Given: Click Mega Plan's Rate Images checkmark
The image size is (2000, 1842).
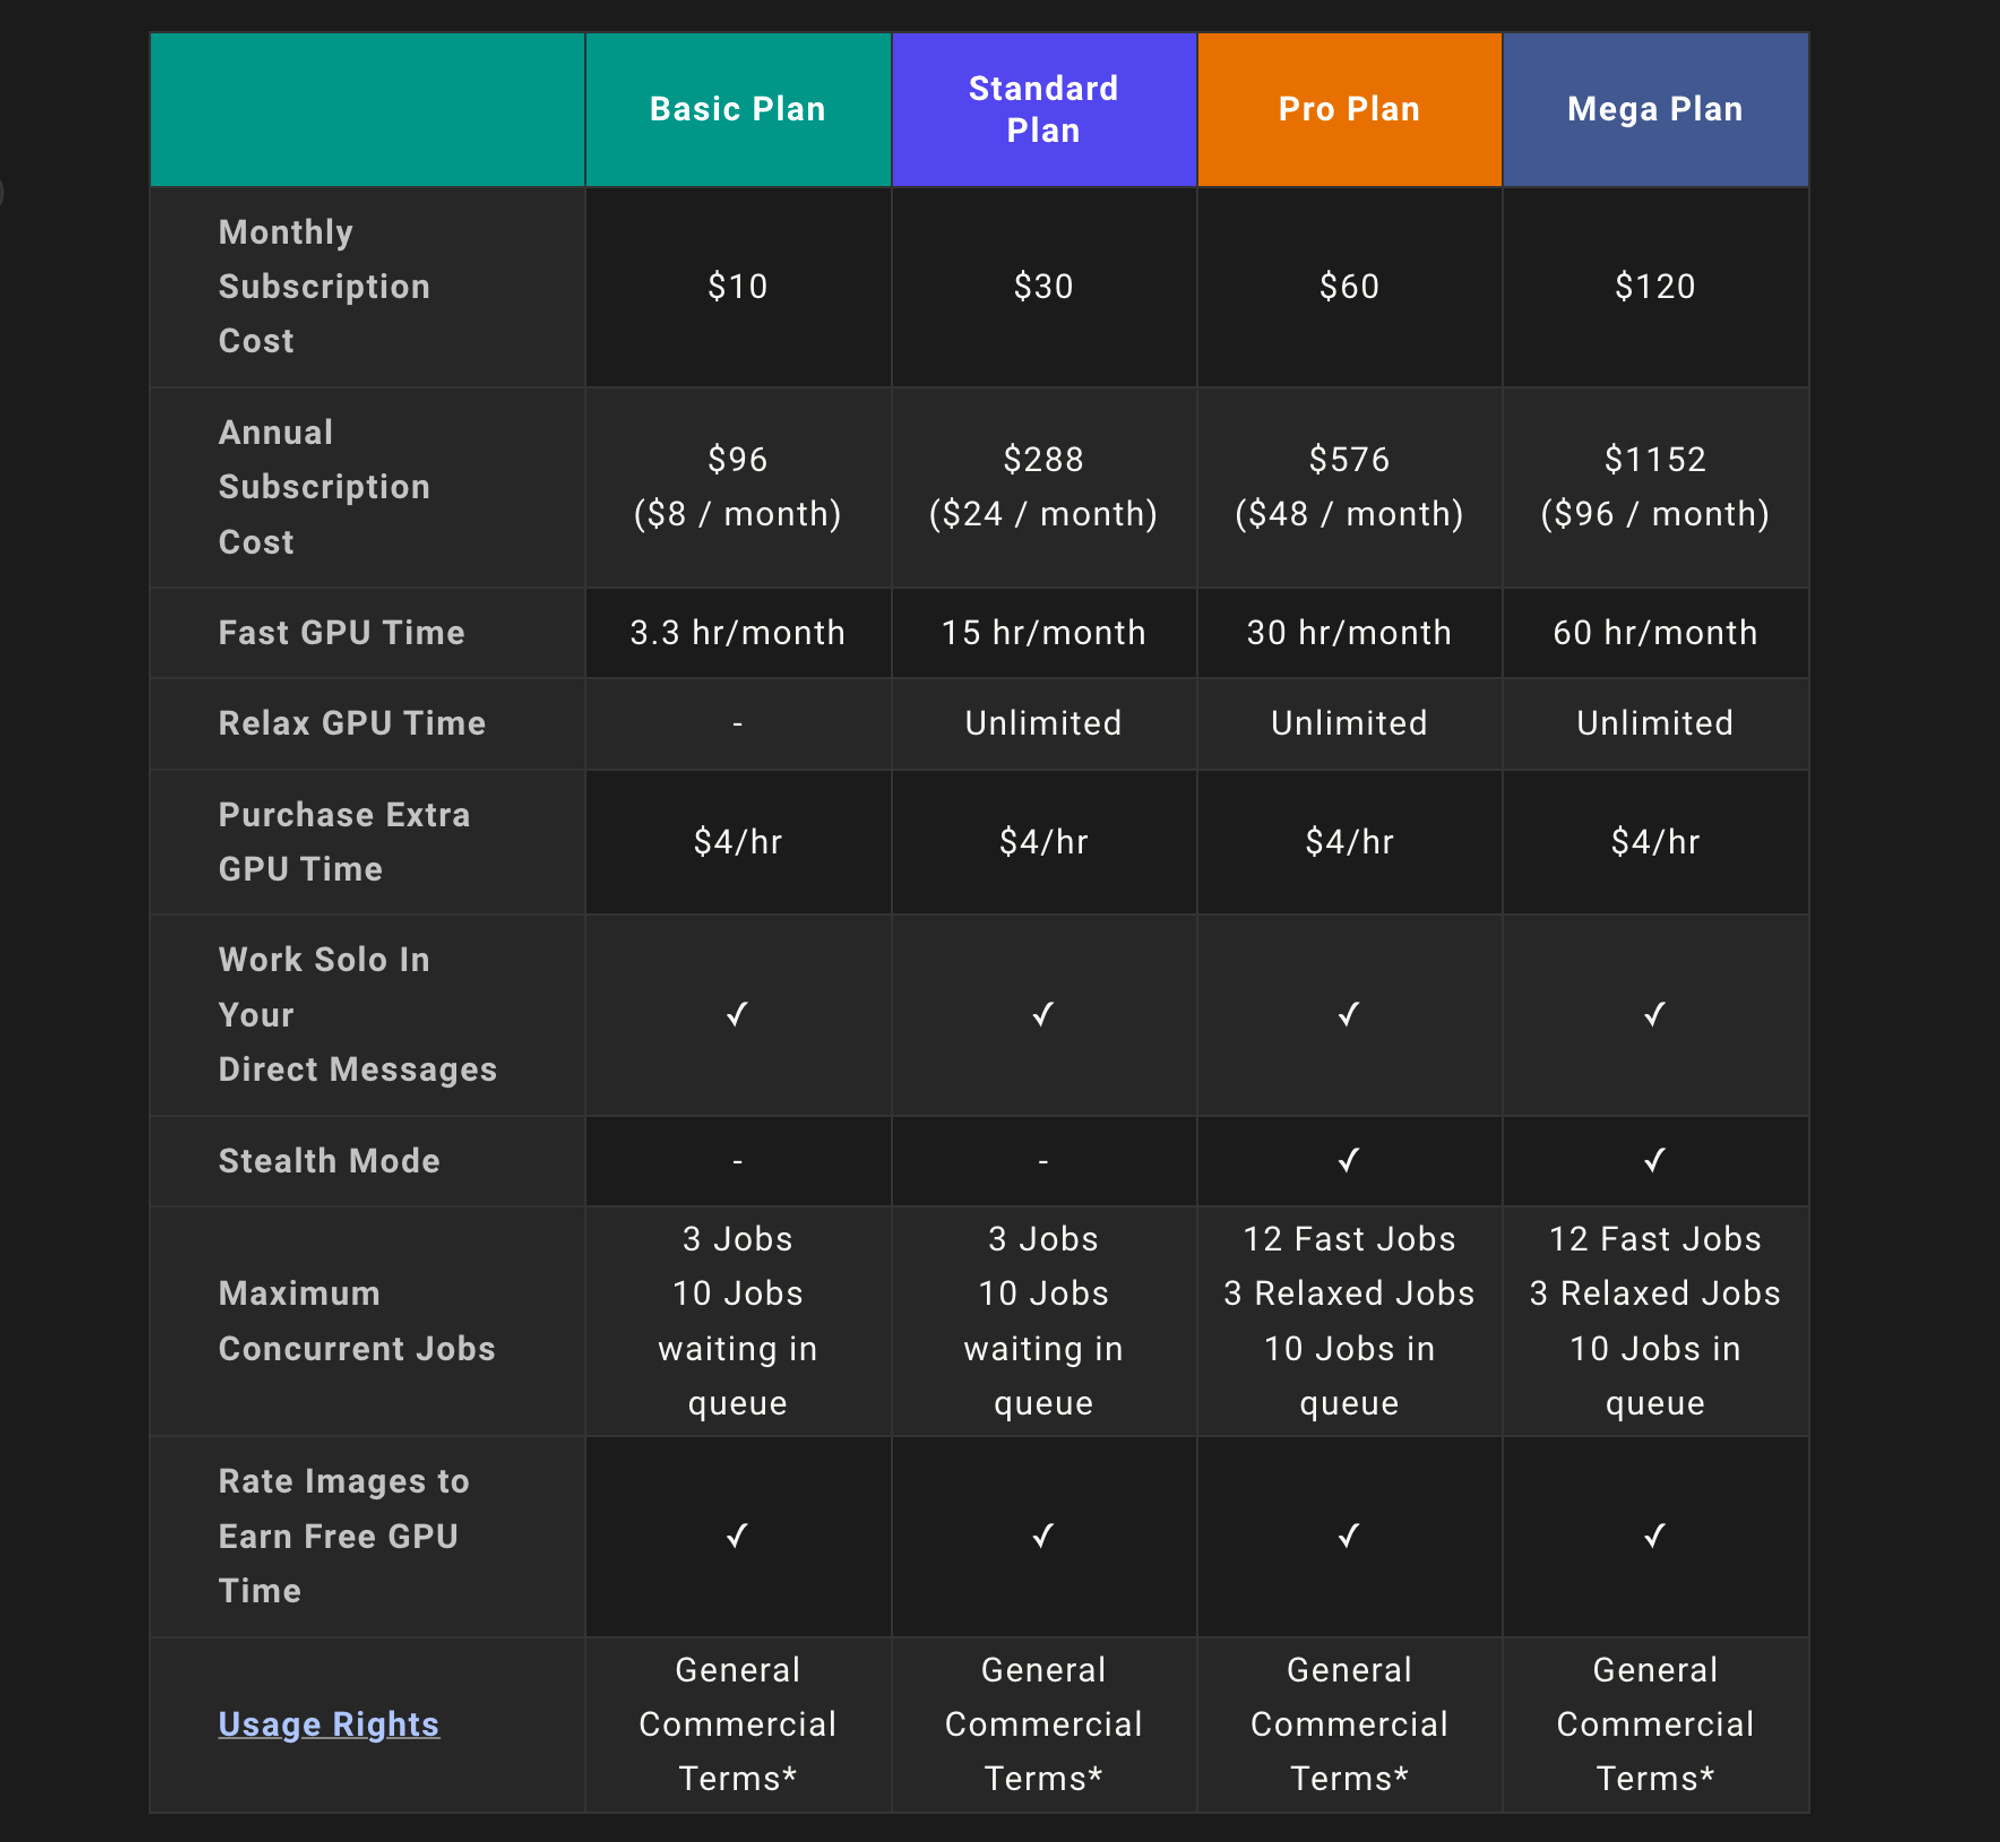Looking at the screenshot, I should pos(1655,1535).
